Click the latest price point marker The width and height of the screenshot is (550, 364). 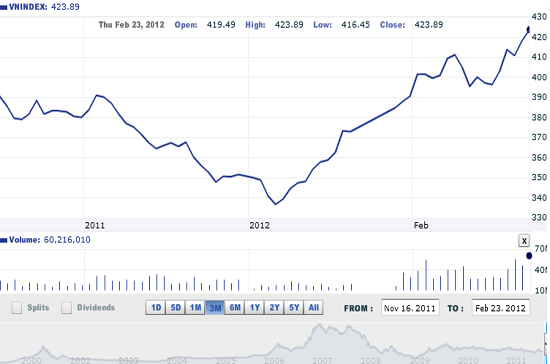[529, 29]
